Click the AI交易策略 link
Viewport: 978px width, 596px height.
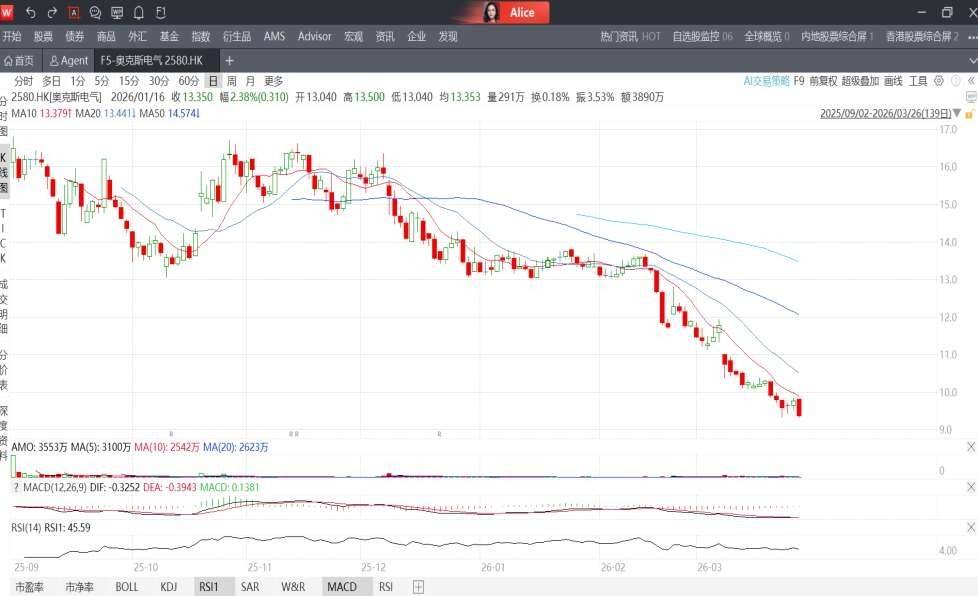point(766,81)
